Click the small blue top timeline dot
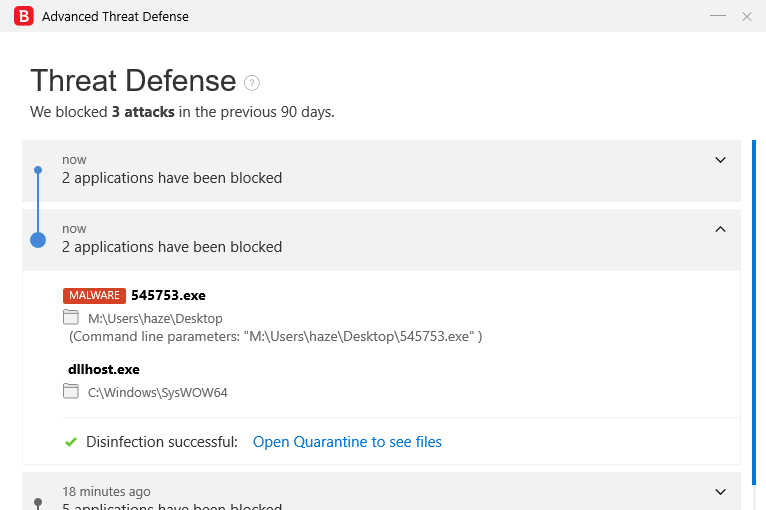 [x=38, y=170]
